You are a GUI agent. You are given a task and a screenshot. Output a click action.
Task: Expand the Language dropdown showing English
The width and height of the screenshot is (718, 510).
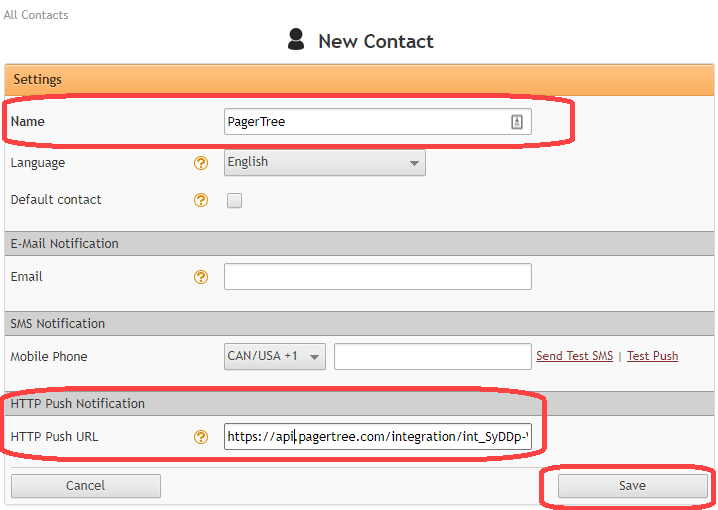click(x=325, y=162)
